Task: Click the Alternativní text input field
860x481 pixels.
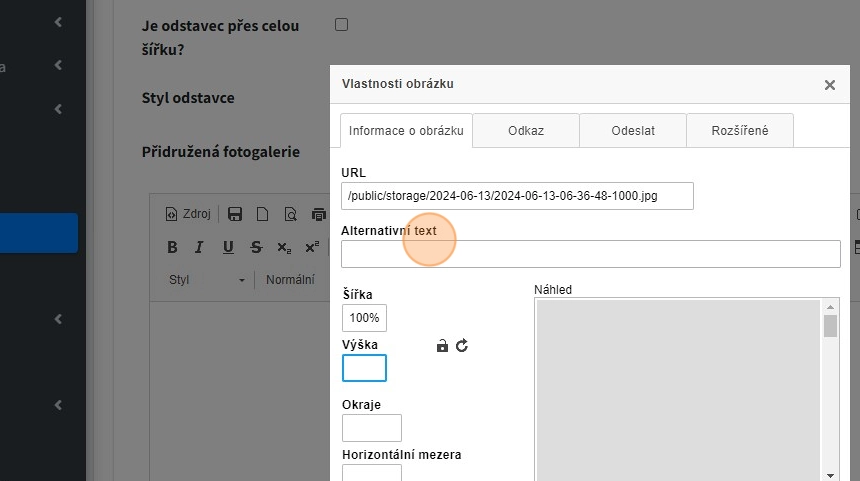Action: click(x=590, y=255)
